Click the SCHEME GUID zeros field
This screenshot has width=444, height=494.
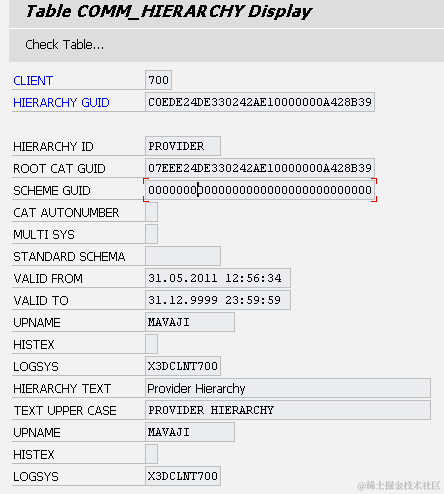(x=260, y=190)
